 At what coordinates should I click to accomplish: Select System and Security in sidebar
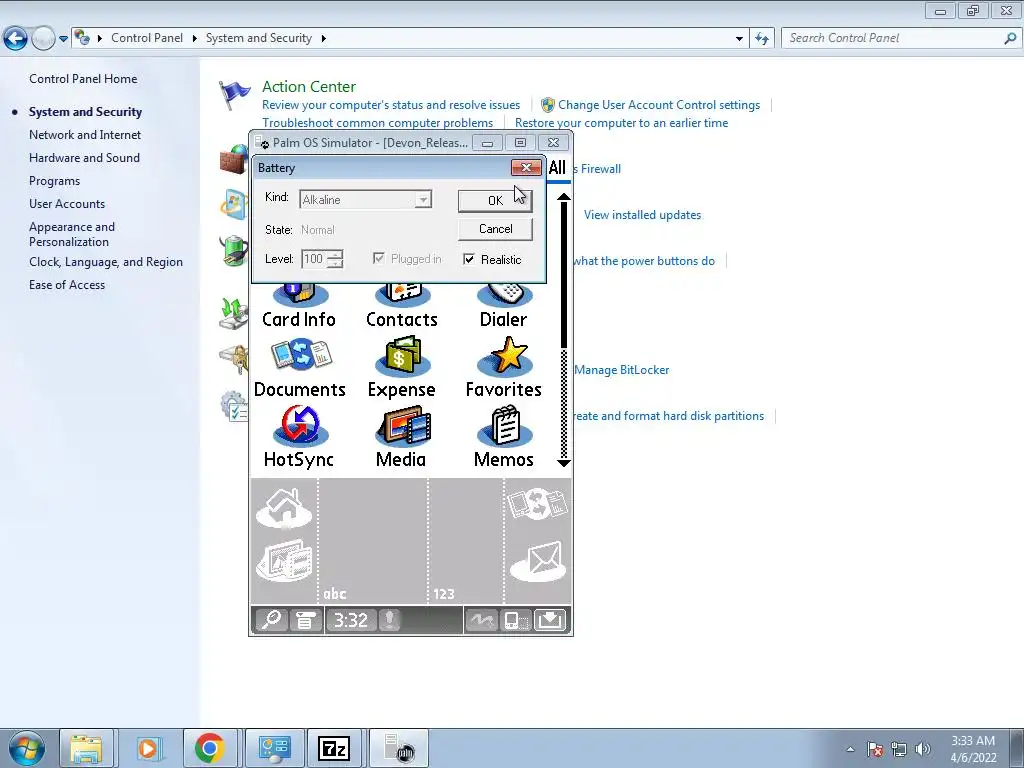tap(85, 112)
